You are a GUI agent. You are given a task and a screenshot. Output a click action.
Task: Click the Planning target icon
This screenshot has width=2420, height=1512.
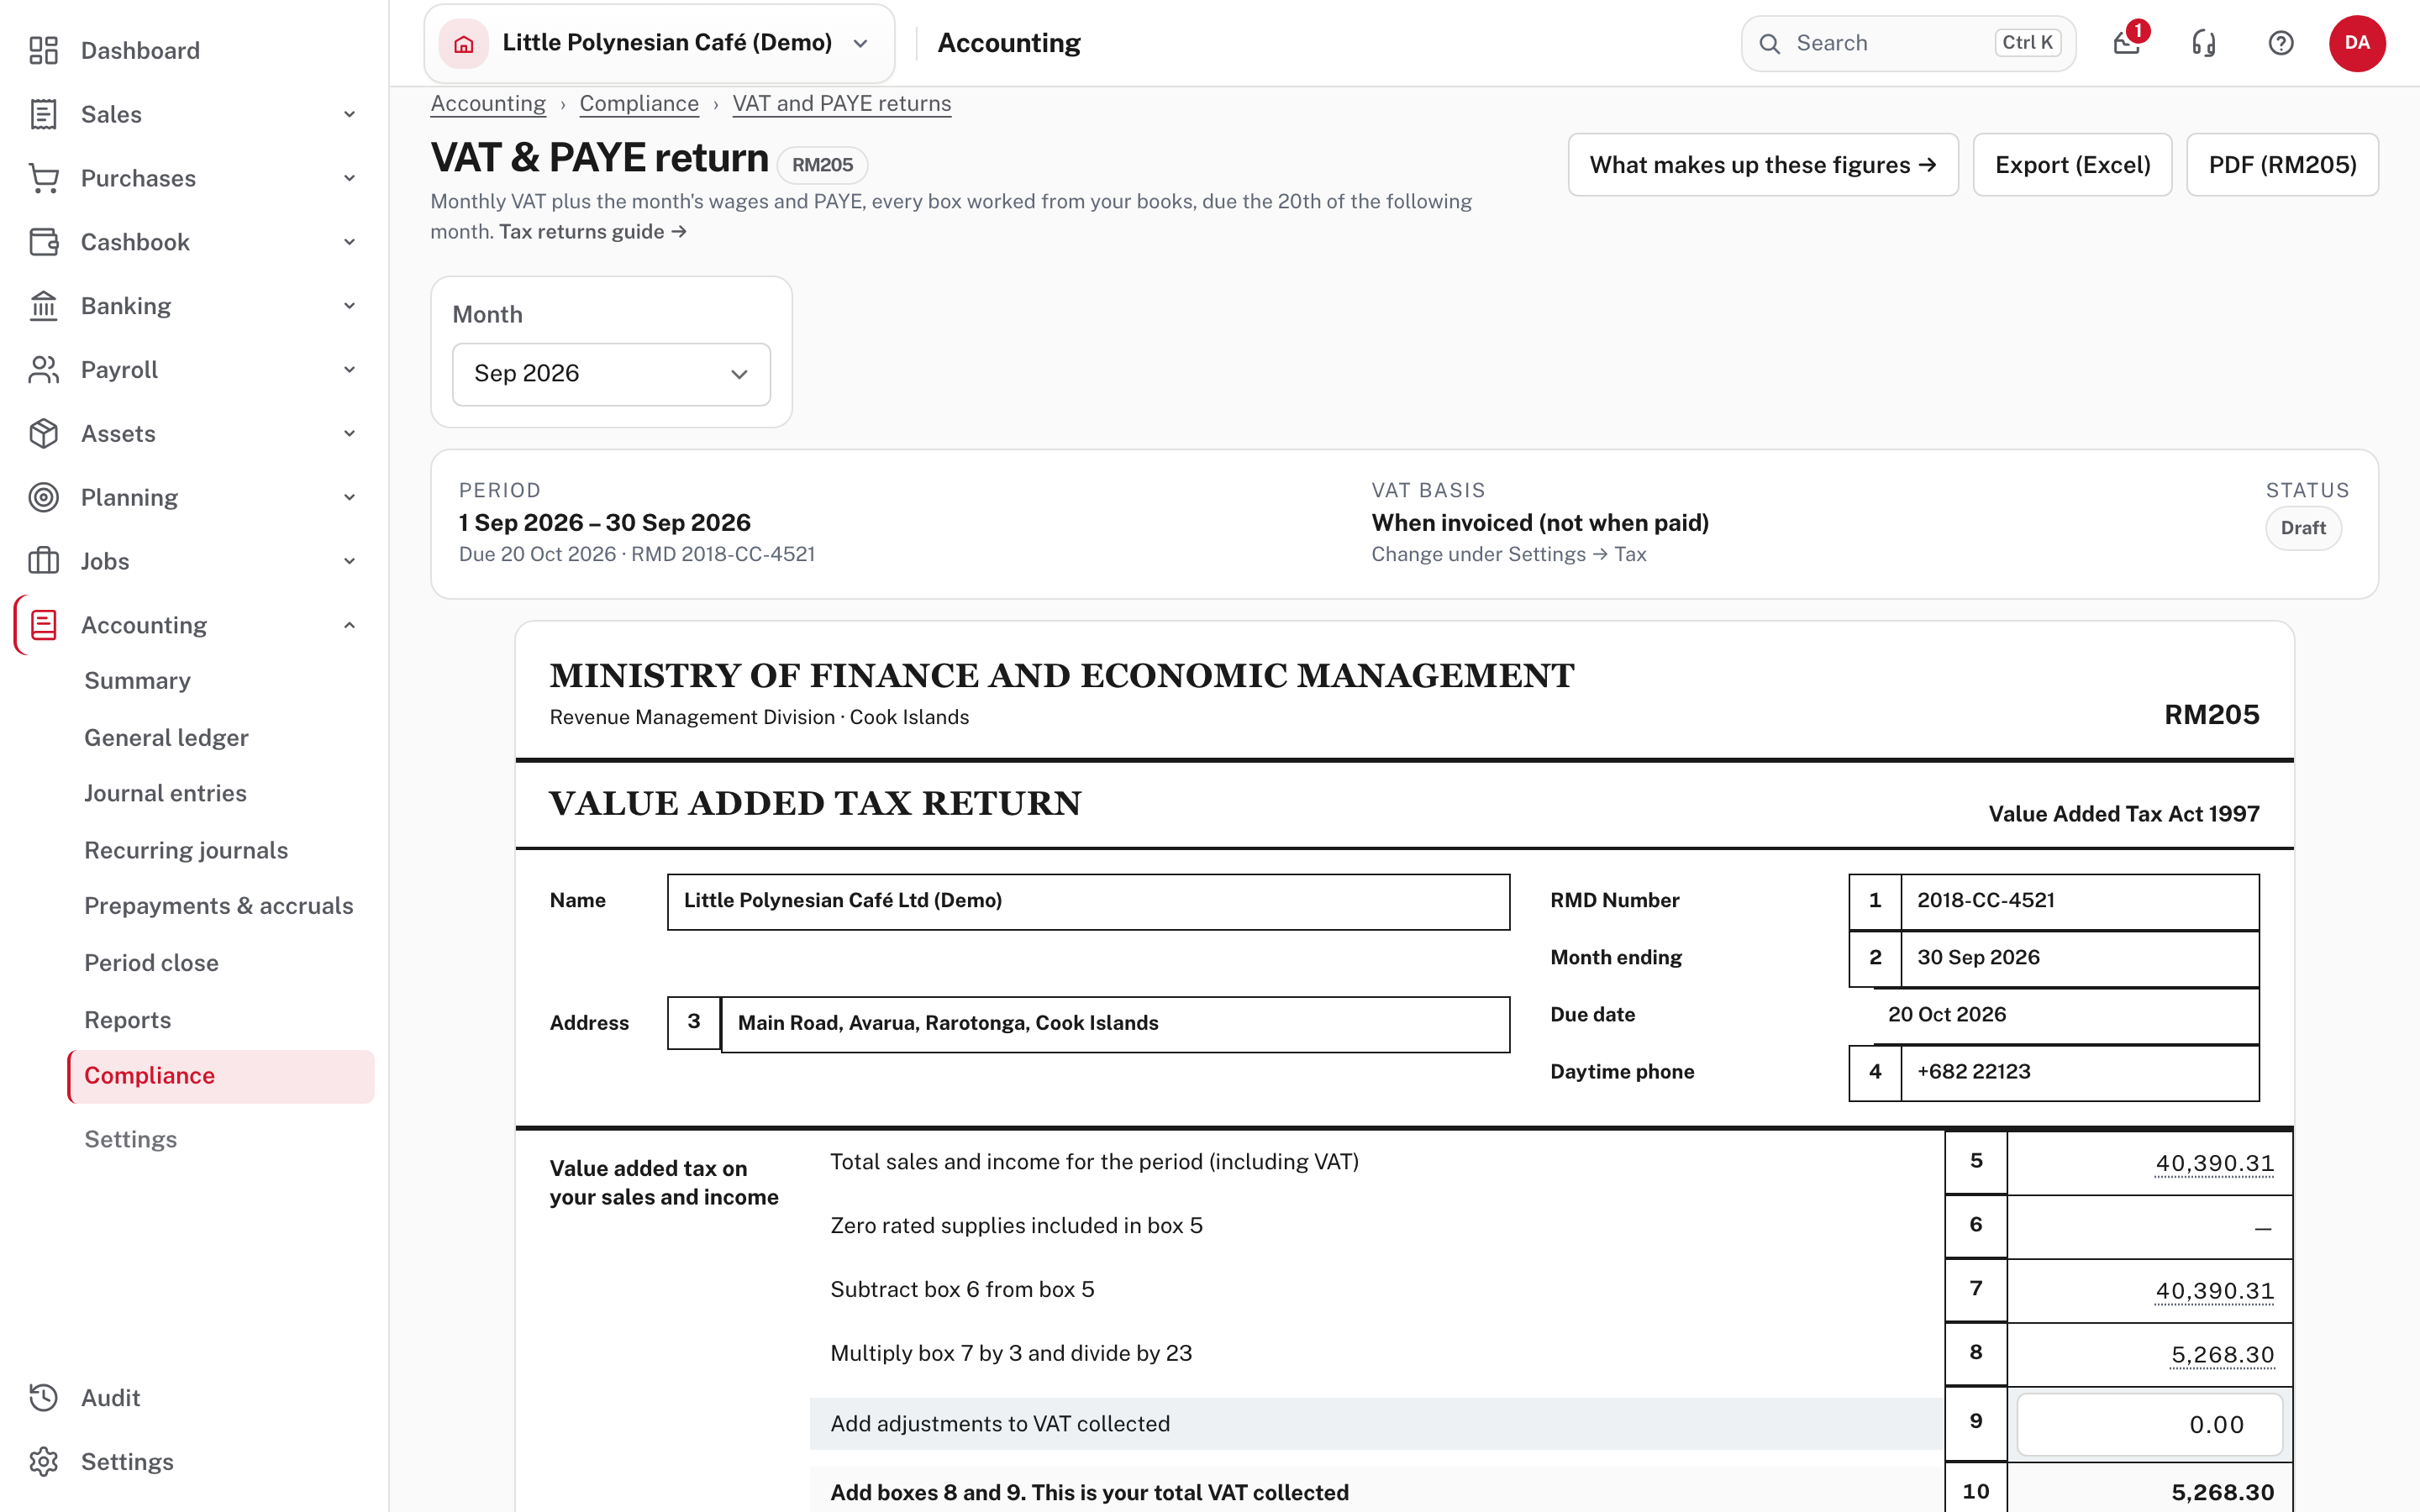tap(43, 497)
